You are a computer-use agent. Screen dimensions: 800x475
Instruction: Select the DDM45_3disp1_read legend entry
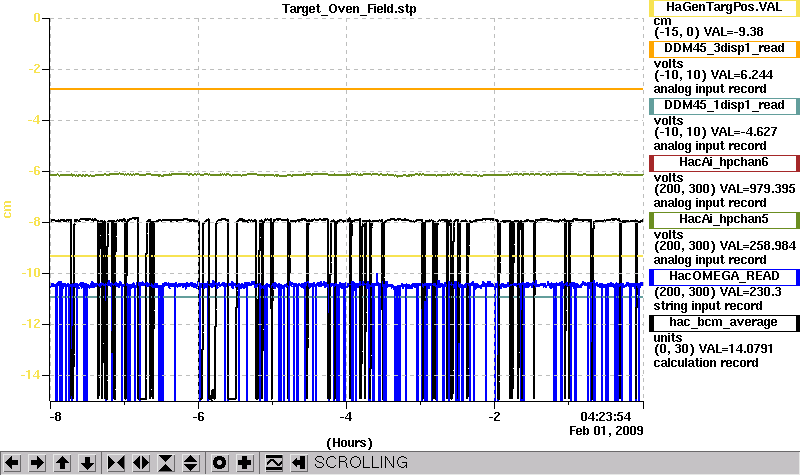pos(723,48)
